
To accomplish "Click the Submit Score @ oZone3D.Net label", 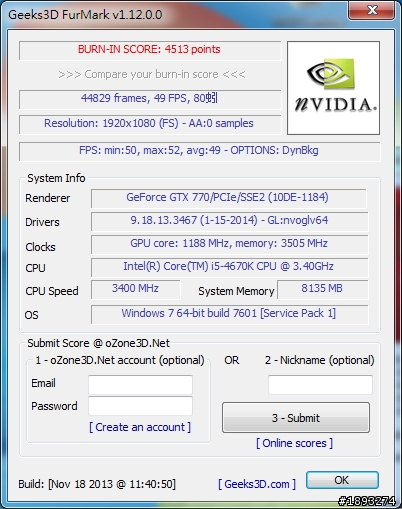I will (98, 343).
